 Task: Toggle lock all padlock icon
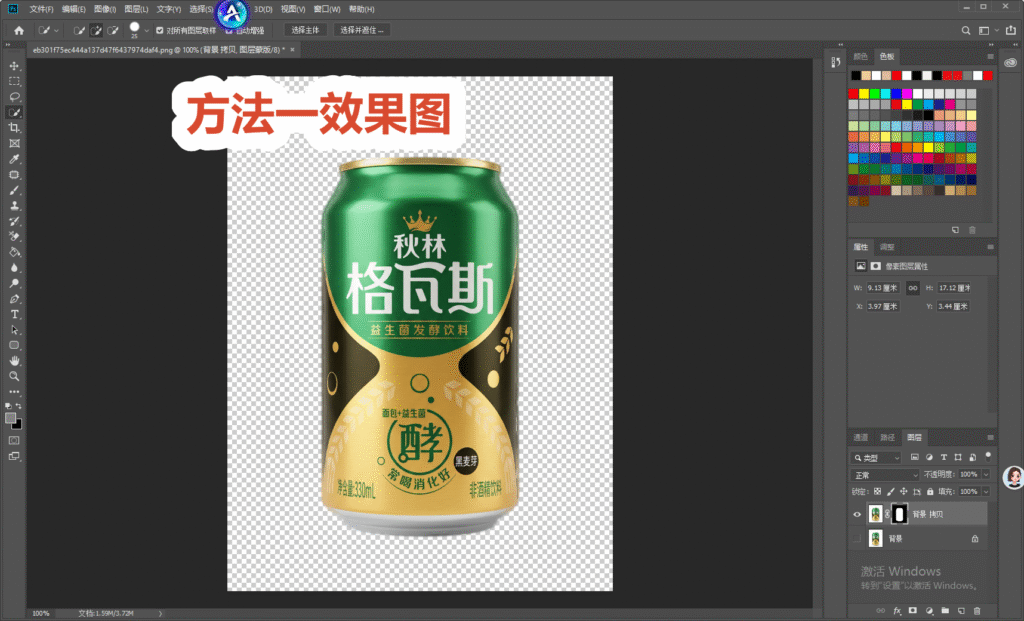coord(930,492)
